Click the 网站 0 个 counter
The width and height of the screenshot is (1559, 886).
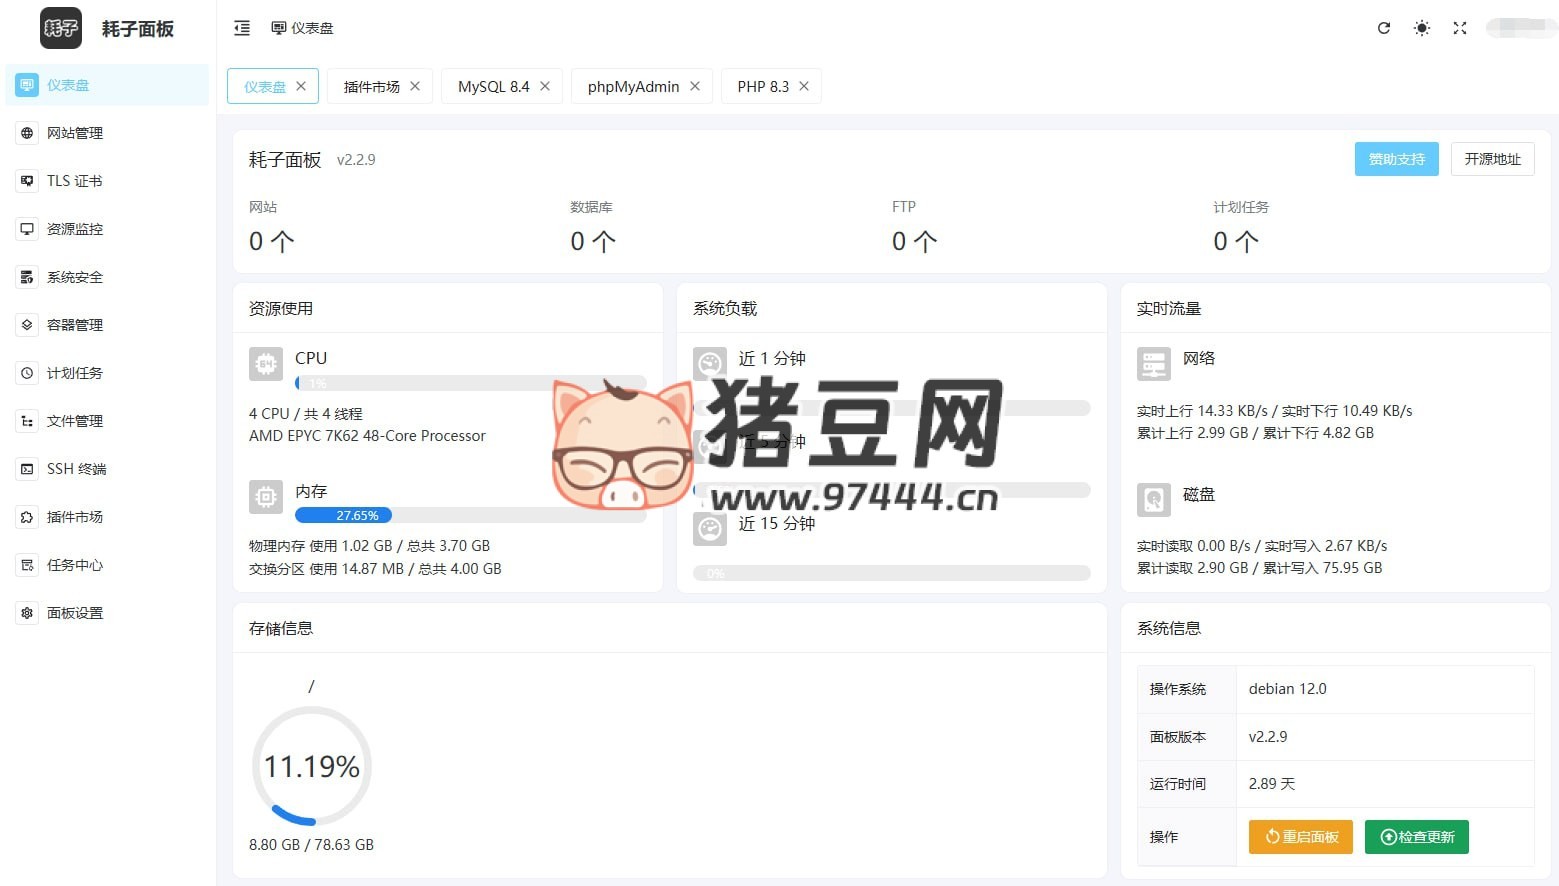272,227
